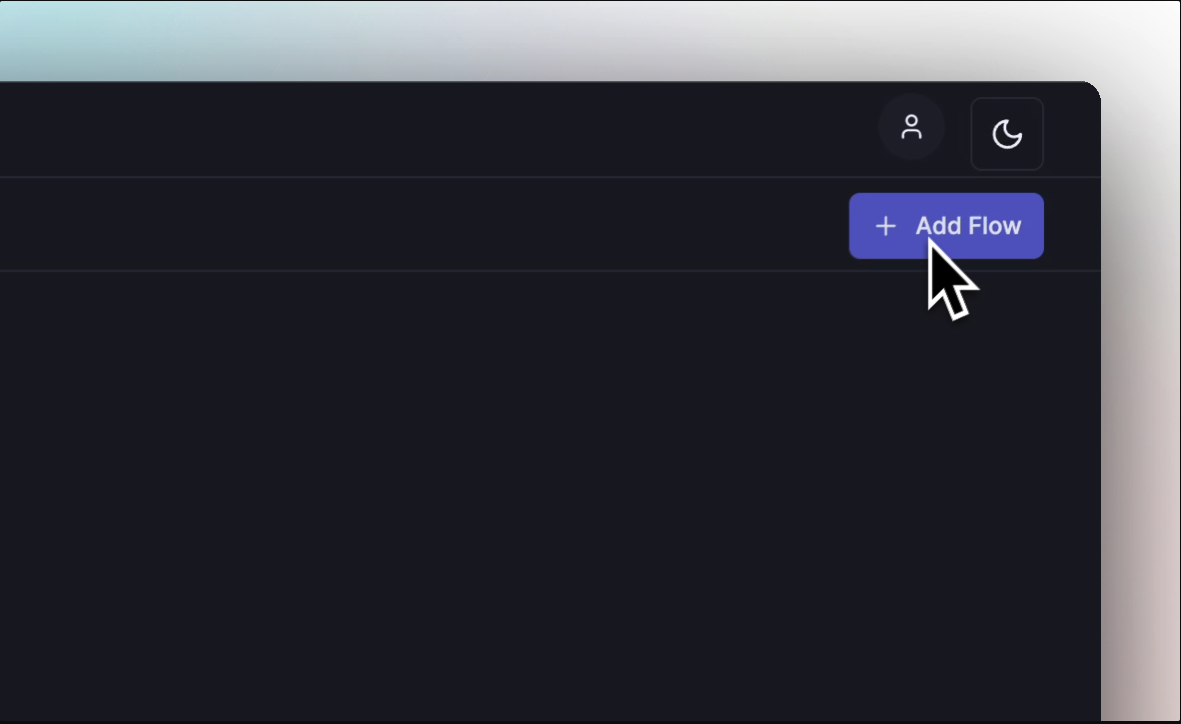Switch theme using the crescent moon button

pyautogui.click(x=1007, y=134)
